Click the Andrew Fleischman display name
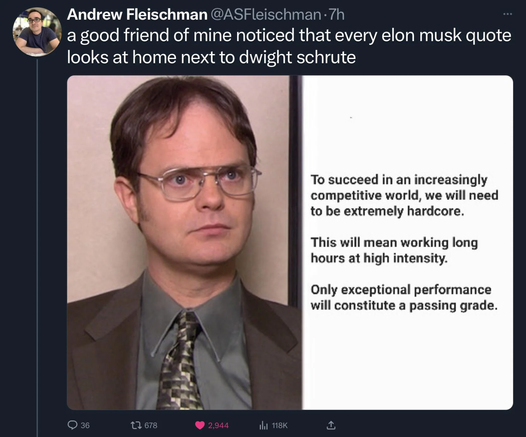Image resolution: width=526 pixels, height=437 pixels. click(x=137, y=14)
